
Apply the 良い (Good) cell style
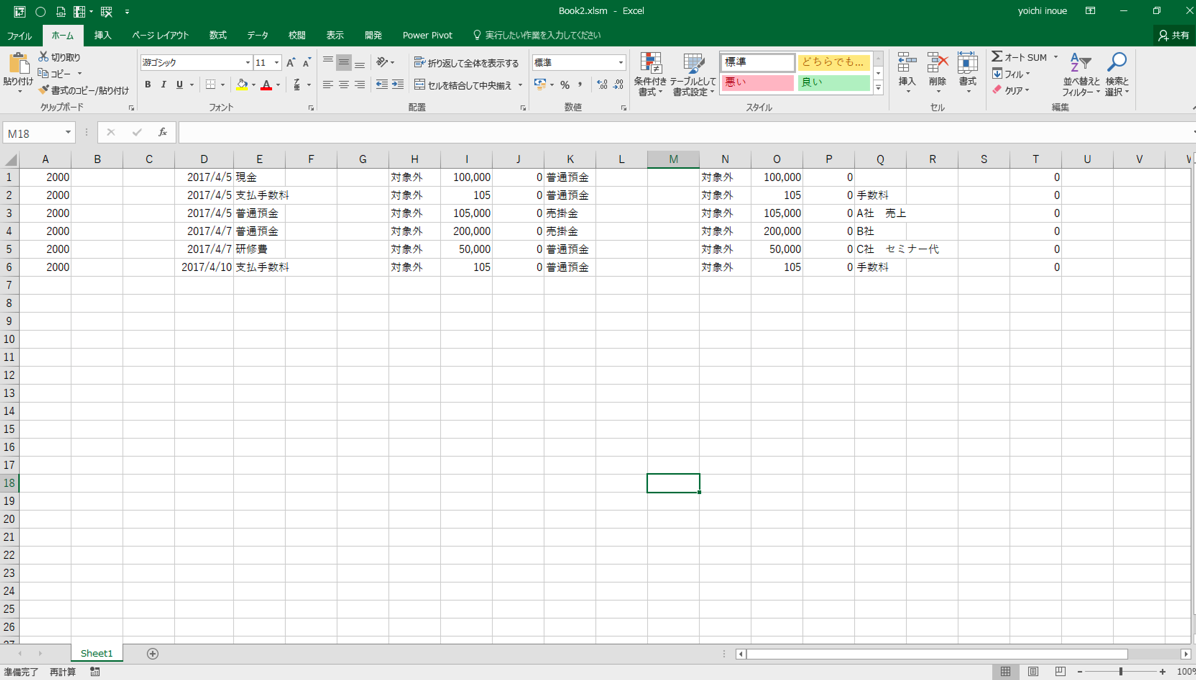point(834,82)
